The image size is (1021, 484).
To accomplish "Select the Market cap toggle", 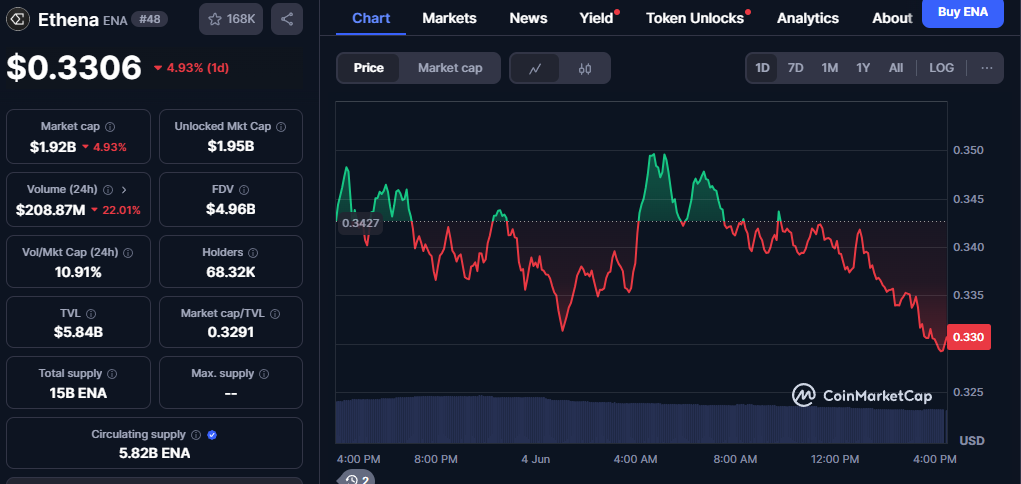I will 450,68.
